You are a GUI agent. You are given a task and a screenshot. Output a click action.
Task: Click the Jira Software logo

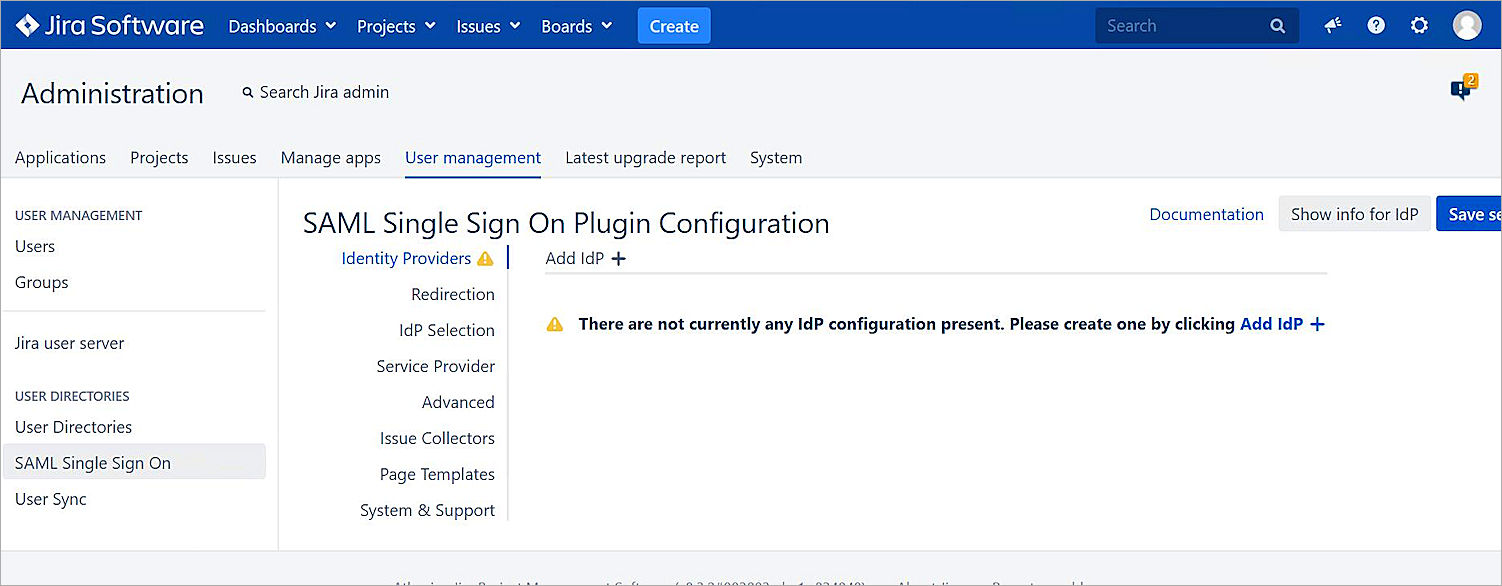[110, 26]
